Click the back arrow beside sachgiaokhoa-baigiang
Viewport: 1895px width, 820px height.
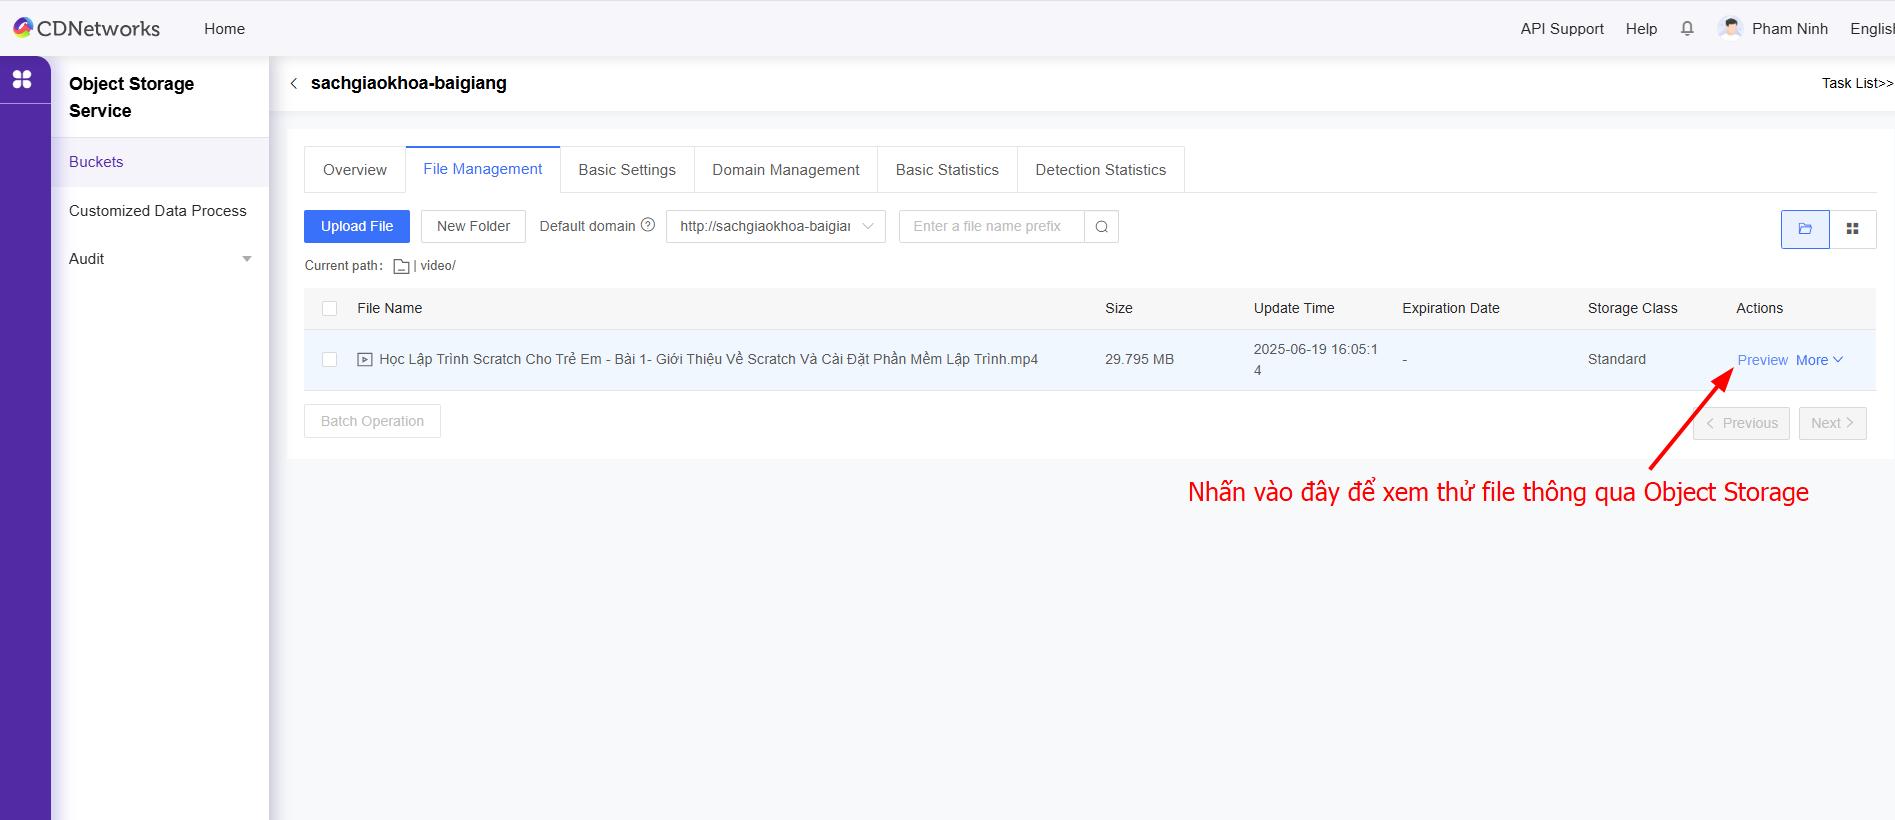pyautogui.click(x=294, y=84)
